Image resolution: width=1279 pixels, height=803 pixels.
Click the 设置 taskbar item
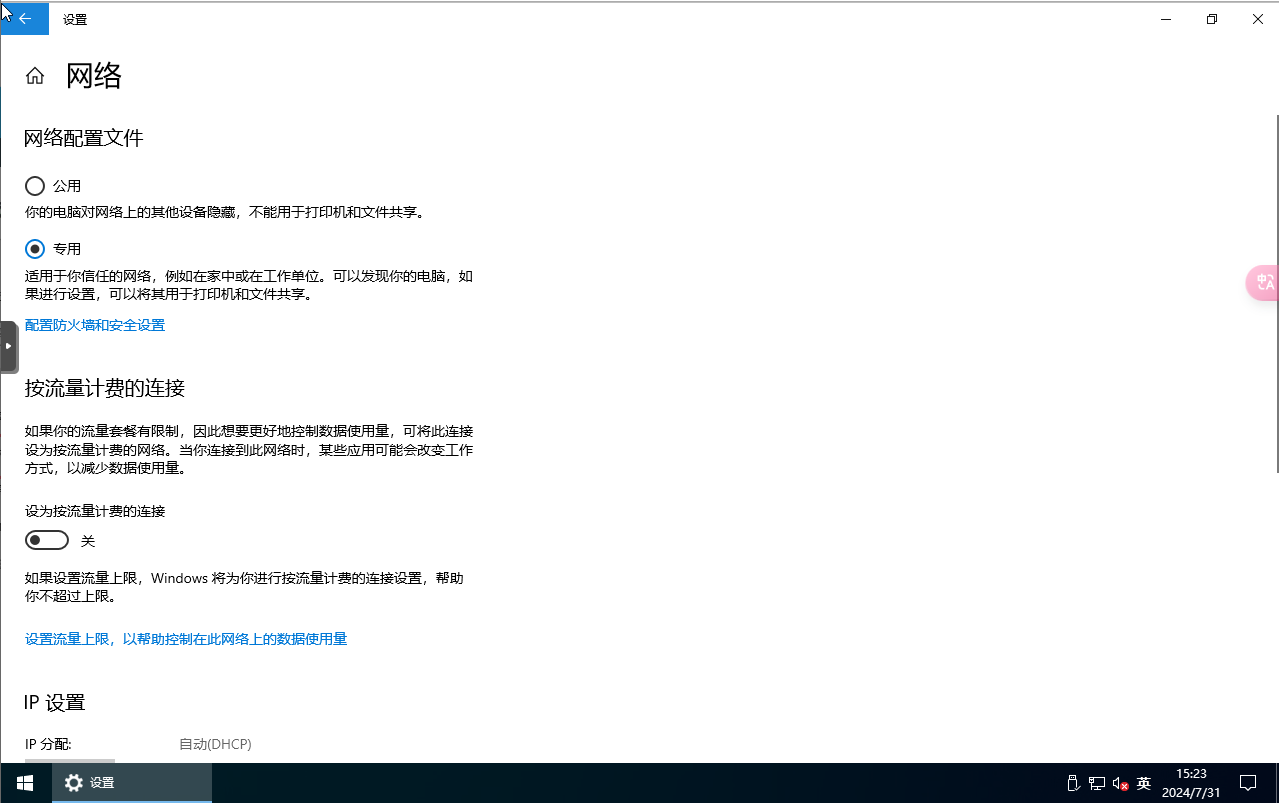132,783
